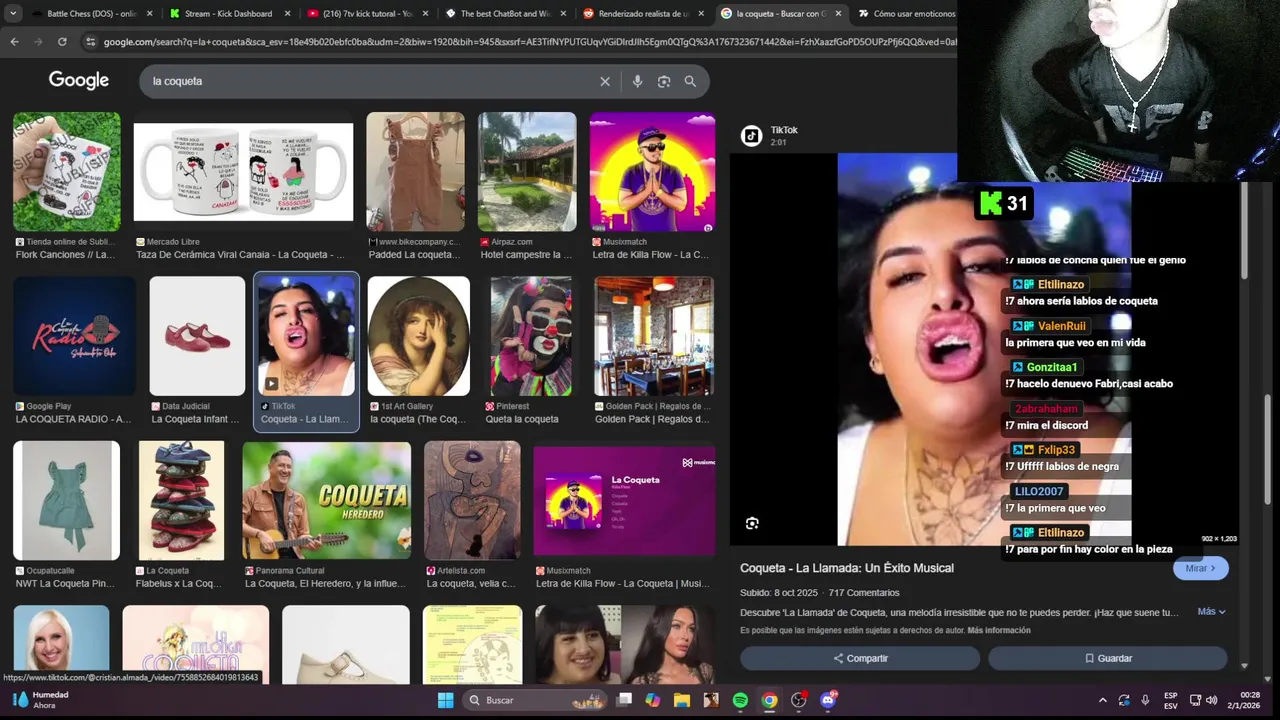Open the Humedad weather widget

[x=40, y=700]
